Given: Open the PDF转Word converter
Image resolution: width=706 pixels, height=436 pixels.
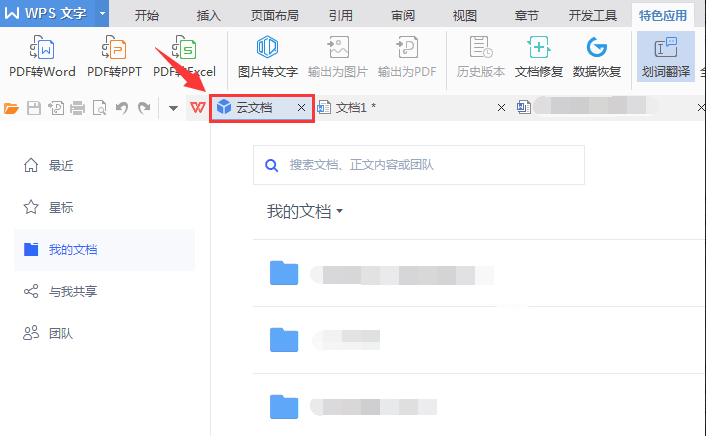Looking at the screenshot, I should (x=42, y=57).
